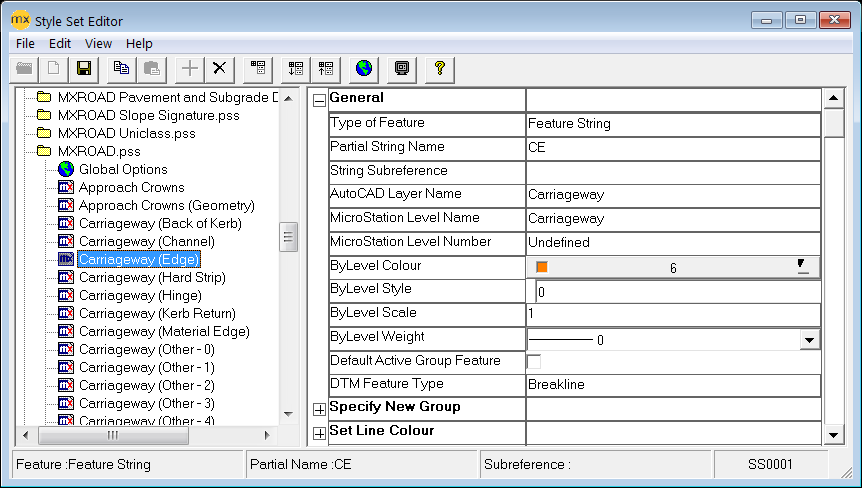Image resolution: width=862 pixels, height=488 pixels.
Task: Click the icon beside Carriageway (Material Edge)
Action: [66, 331]
